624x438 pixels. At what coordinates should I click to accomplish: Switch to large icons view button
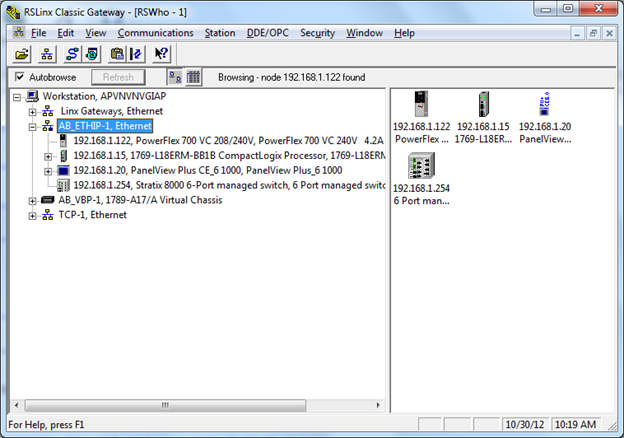point(175,77)
